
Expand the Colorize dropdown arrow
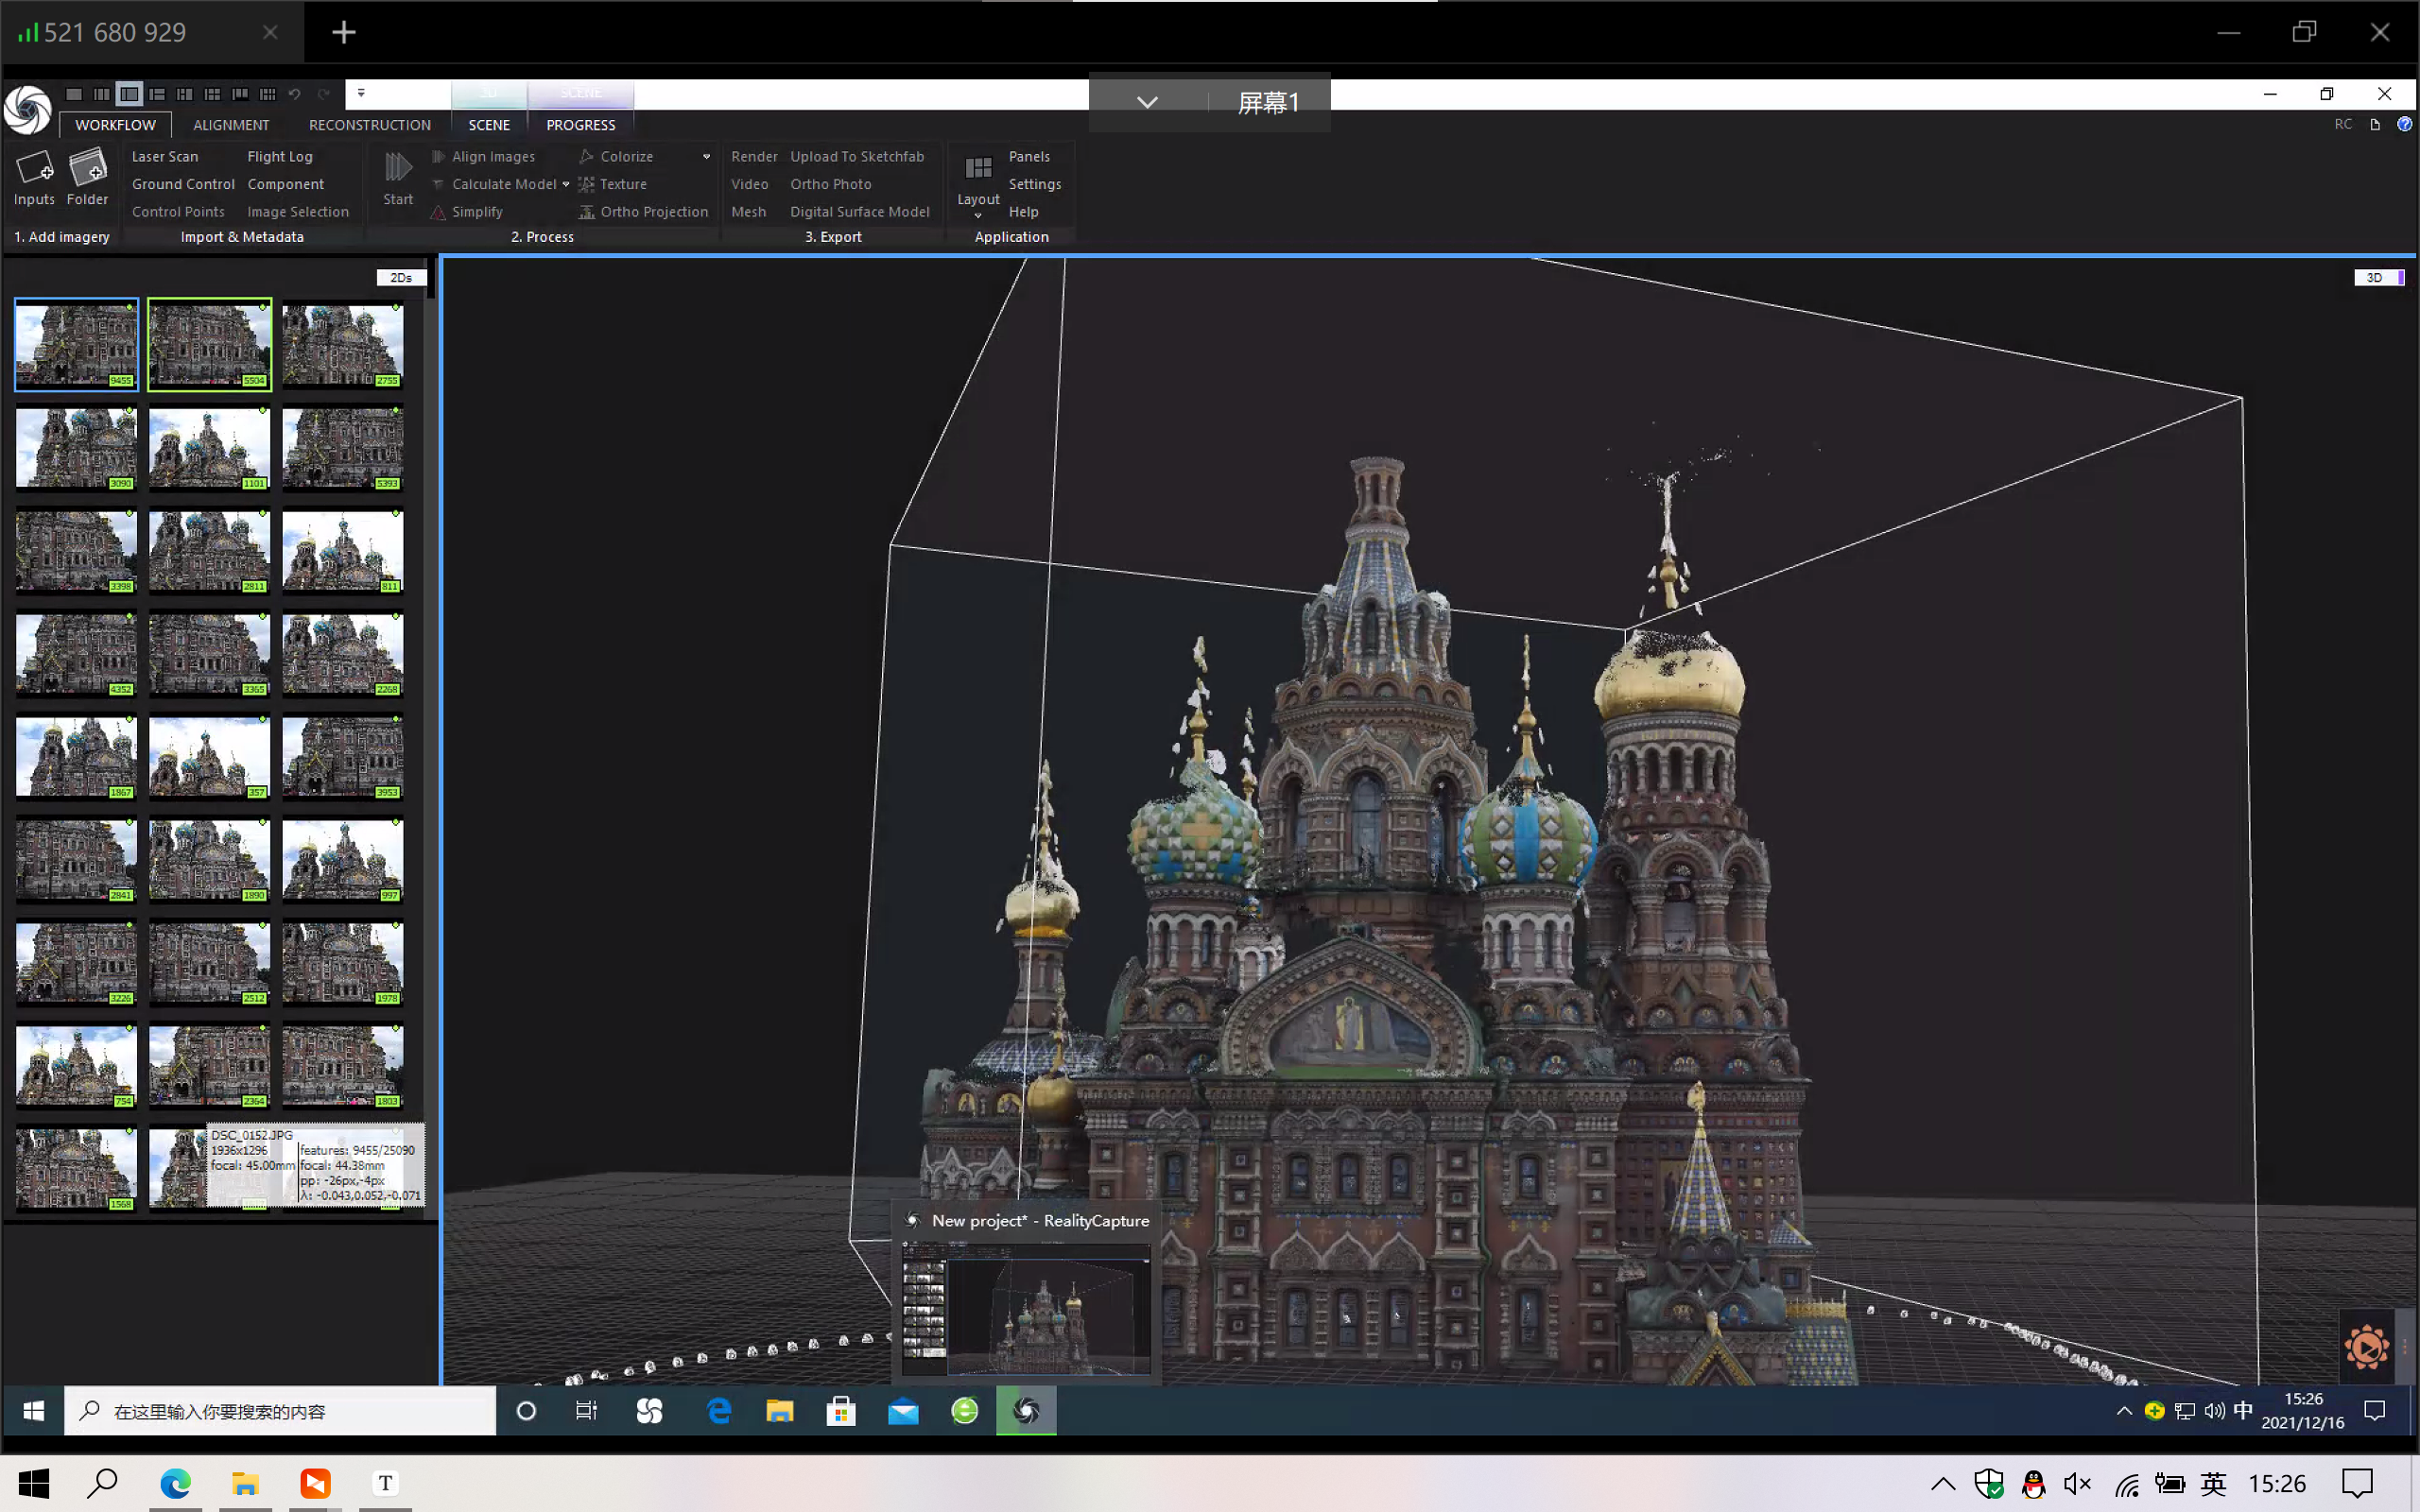pyautogui.click(x=706, y=156)
